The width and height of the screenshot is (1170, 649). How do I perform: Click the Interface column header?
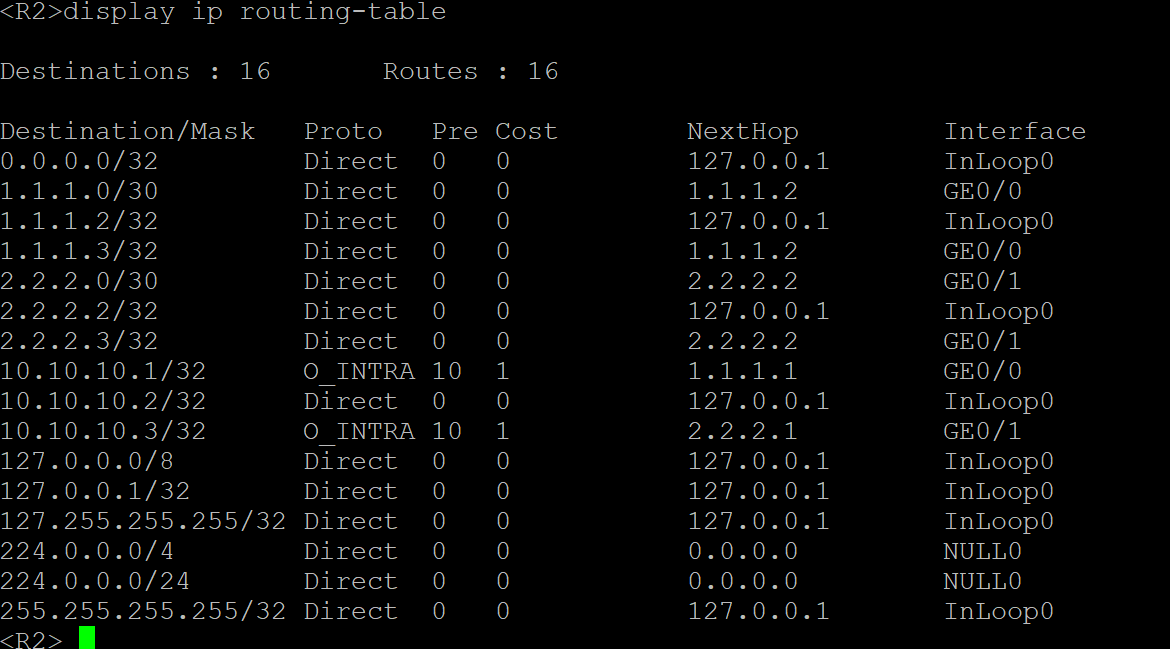point(1014,132)
